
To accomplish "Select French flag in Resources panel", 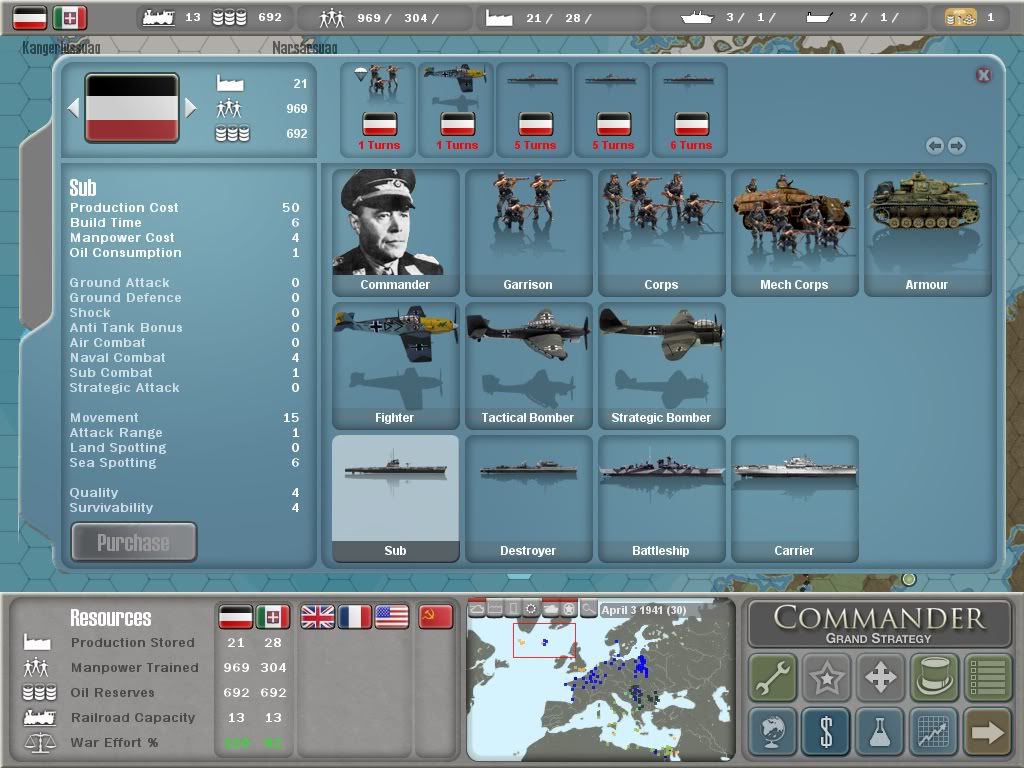I will (x=355, y=616).
